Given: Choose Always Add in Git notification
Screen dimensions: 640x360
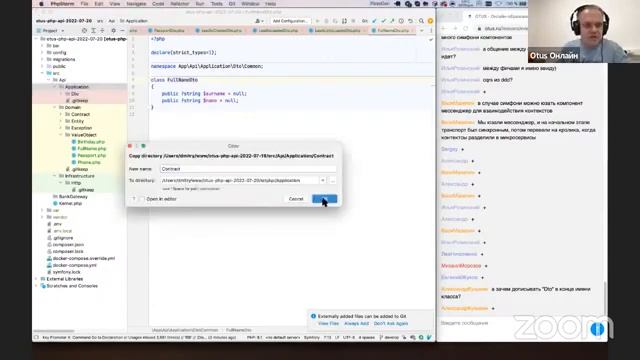Looking at the screenshot, I should tap(356, 323).
